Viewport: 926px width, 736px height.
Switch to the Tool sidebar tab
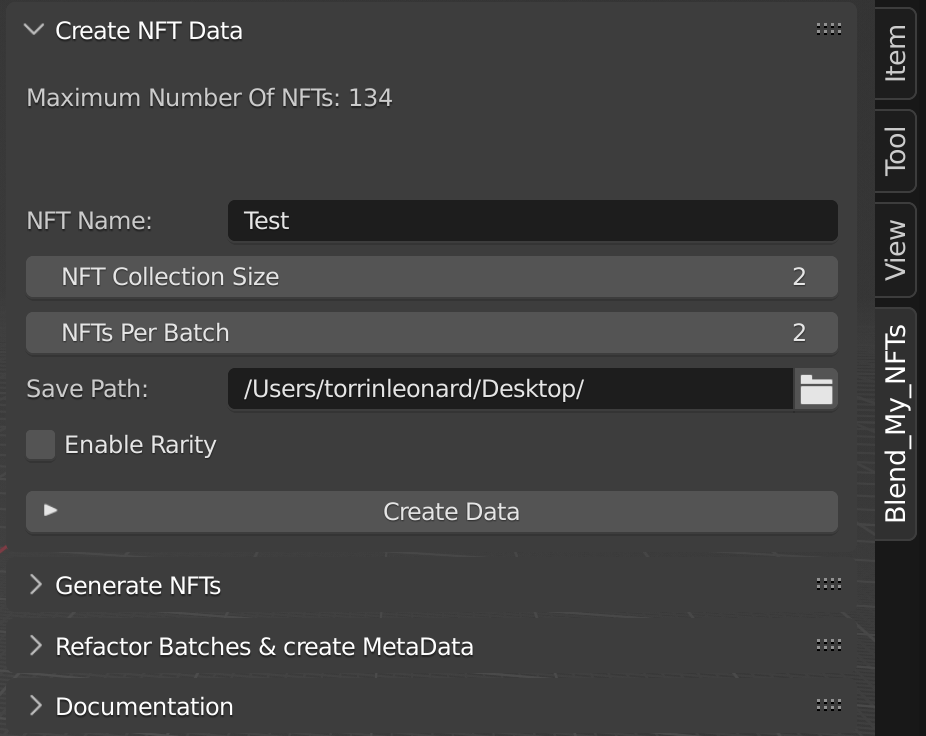(x=895, y=151)
